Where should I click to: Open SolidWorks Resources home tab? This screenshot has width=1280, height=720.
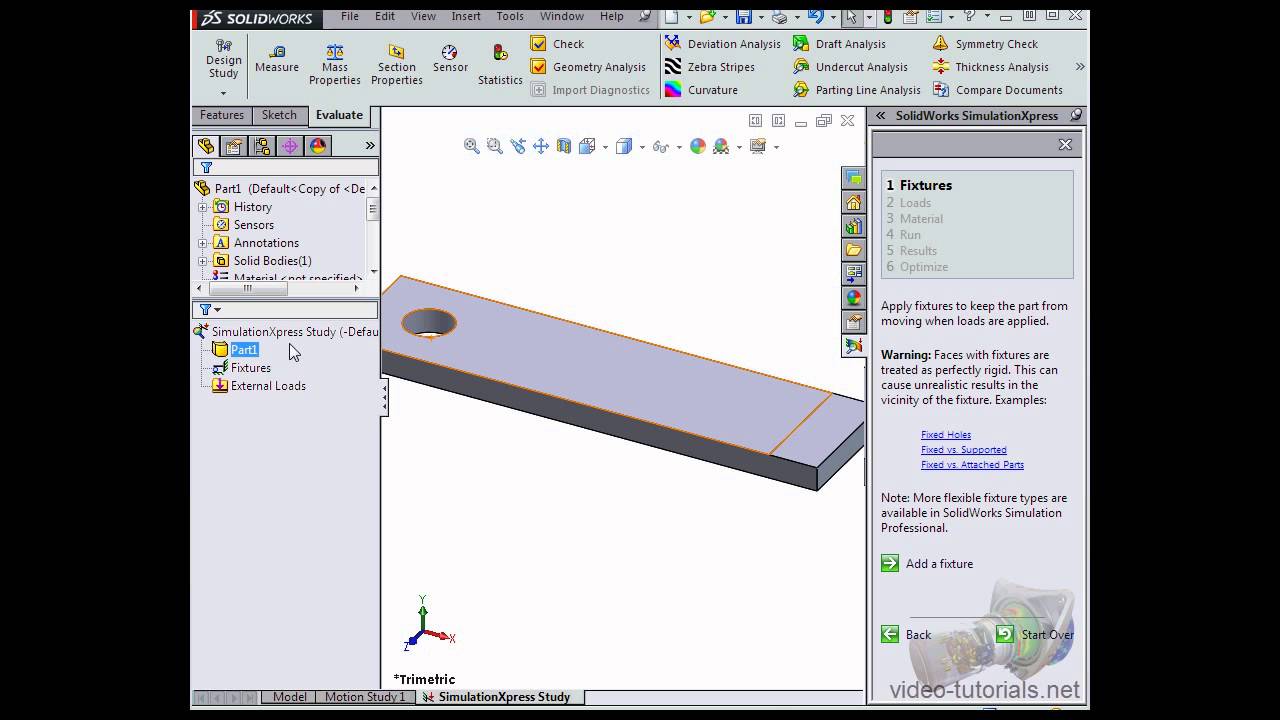(x=853, y=201)
